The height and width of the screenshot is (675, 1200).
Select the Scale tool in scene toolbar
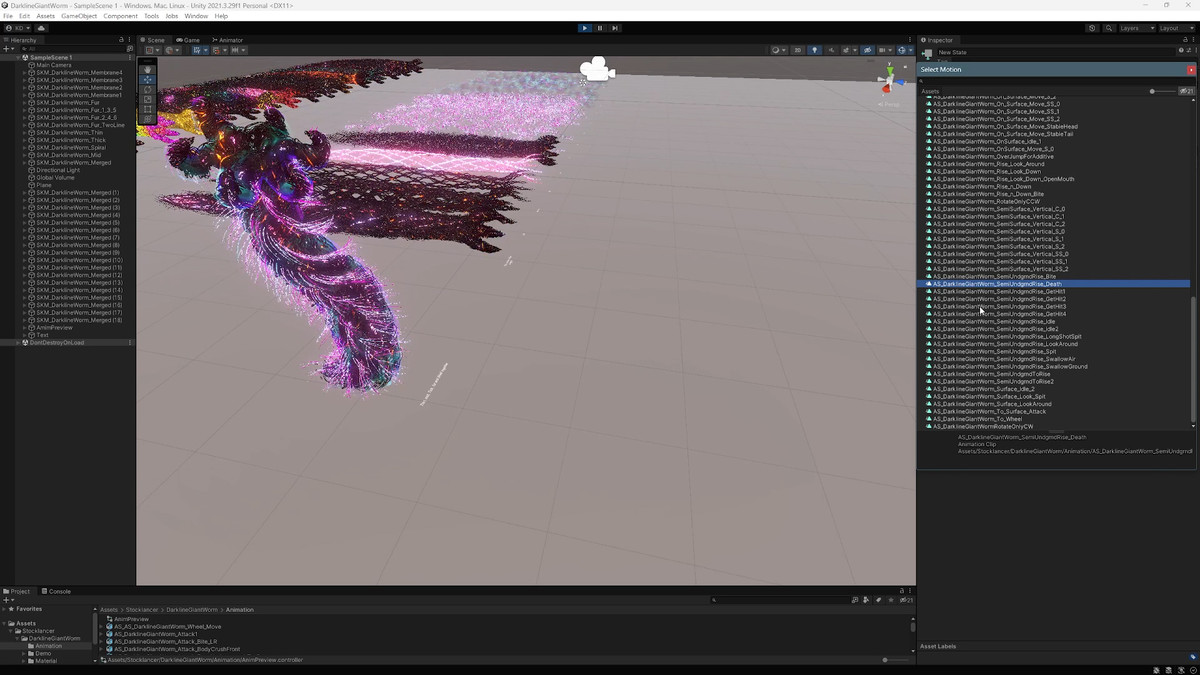click(147, 99)
